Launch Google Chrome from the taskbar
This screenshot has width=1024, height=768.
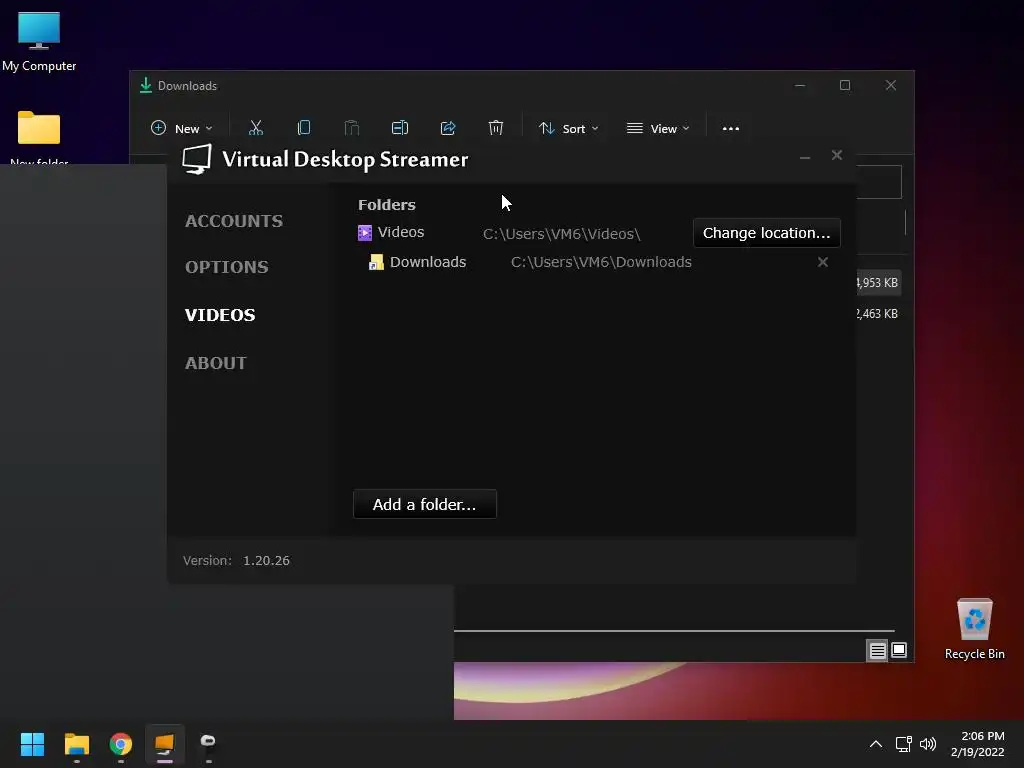coord(121,744)
